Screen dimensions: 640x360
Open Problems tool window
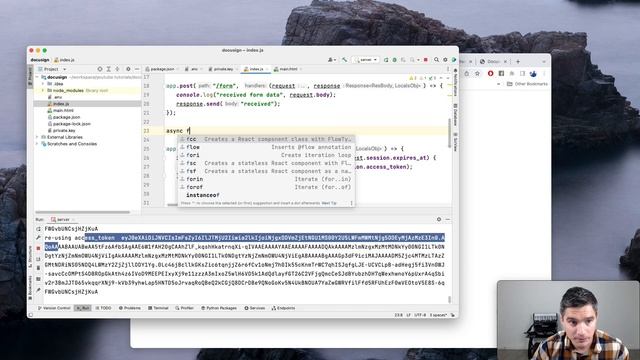tap(129, 308)
